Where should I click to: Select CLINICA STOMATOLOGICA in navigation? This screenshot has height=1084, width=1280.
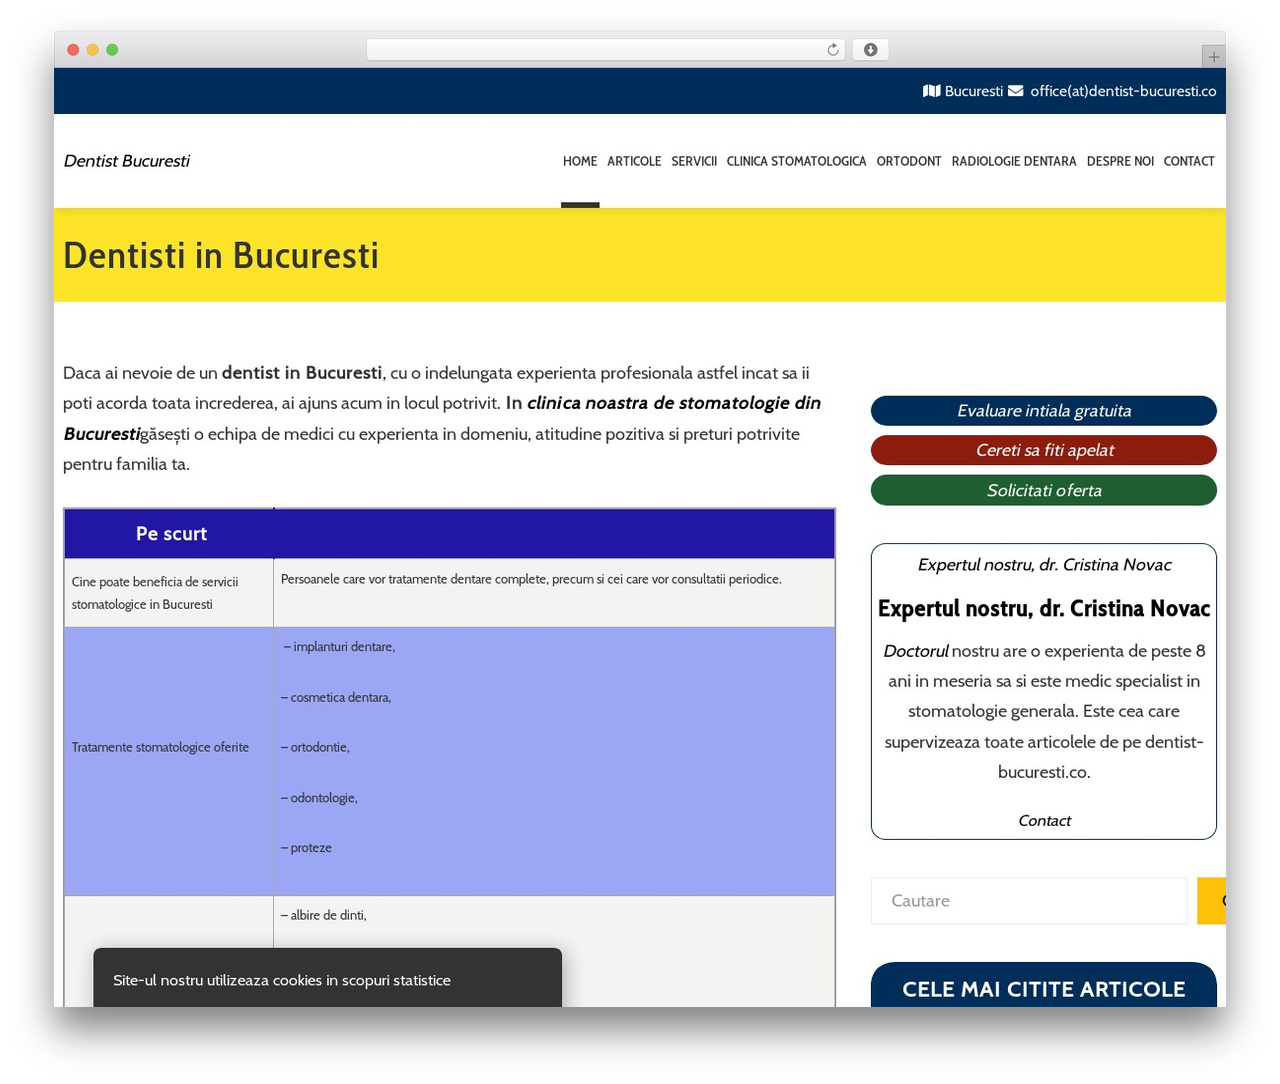[x=796, y=161]
